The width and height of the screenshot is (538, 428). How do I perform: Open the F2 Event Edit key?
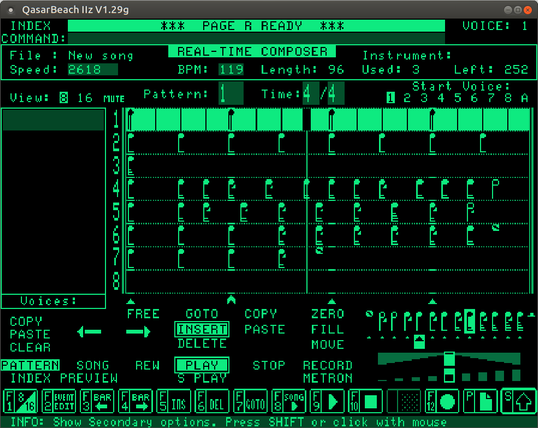[x=59, y=401]
